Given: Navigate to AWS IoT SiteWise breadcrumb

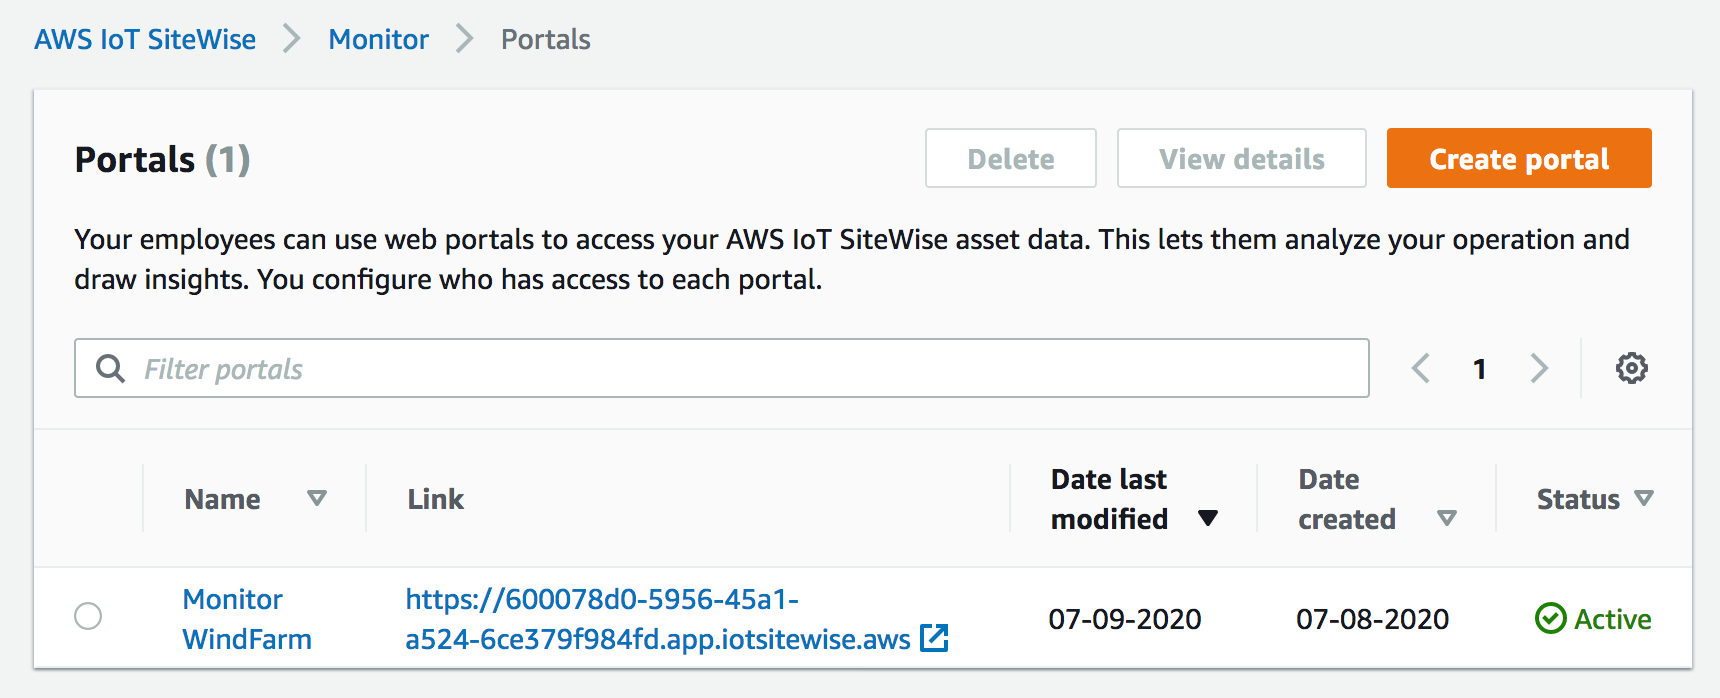Looking at the screenshot, I should coord(145,40).
